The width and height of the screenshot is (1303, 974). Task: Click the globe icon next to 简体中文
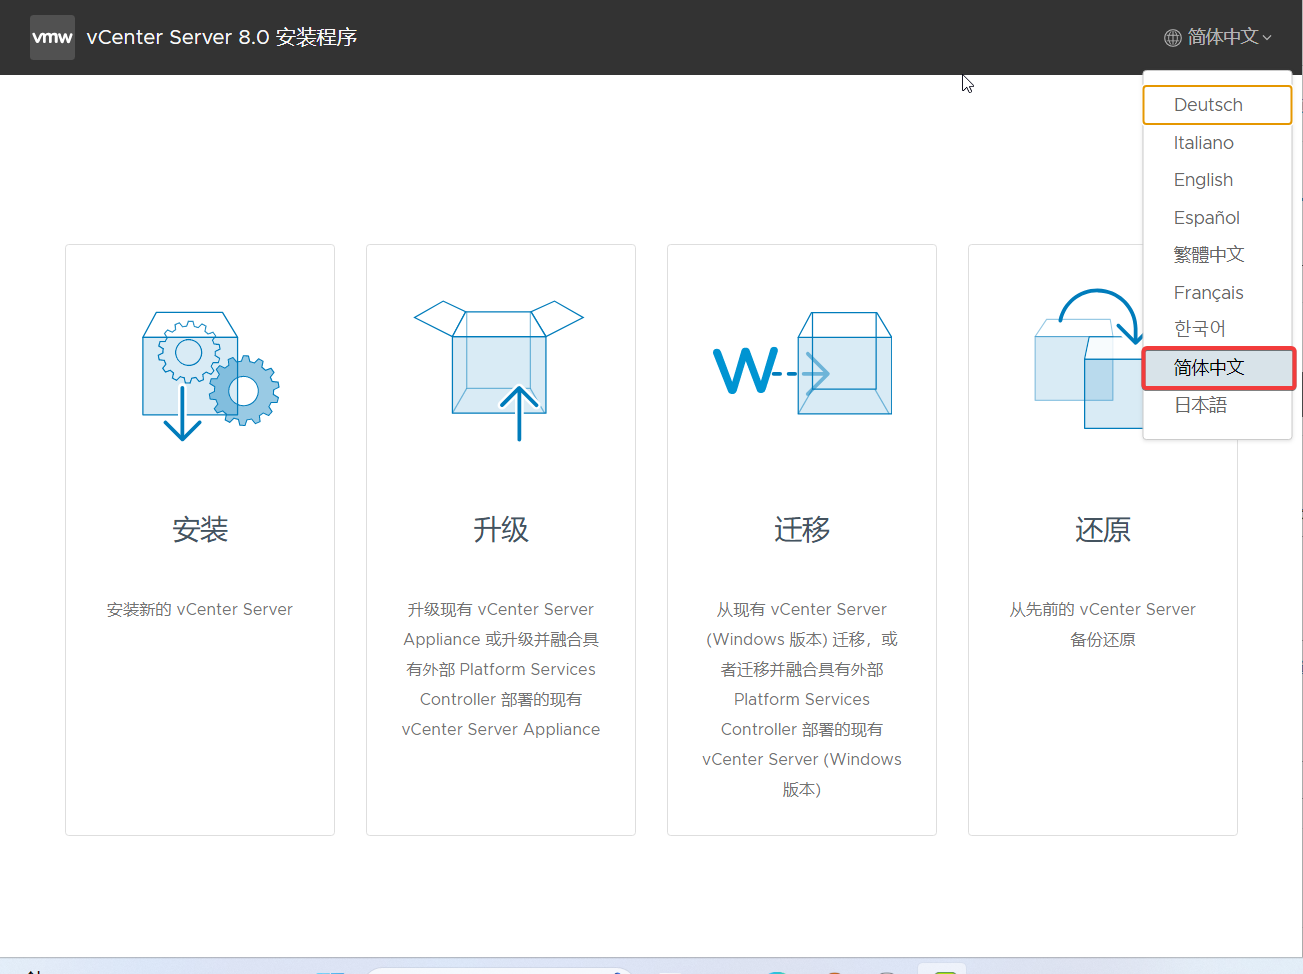(1171, 37)
